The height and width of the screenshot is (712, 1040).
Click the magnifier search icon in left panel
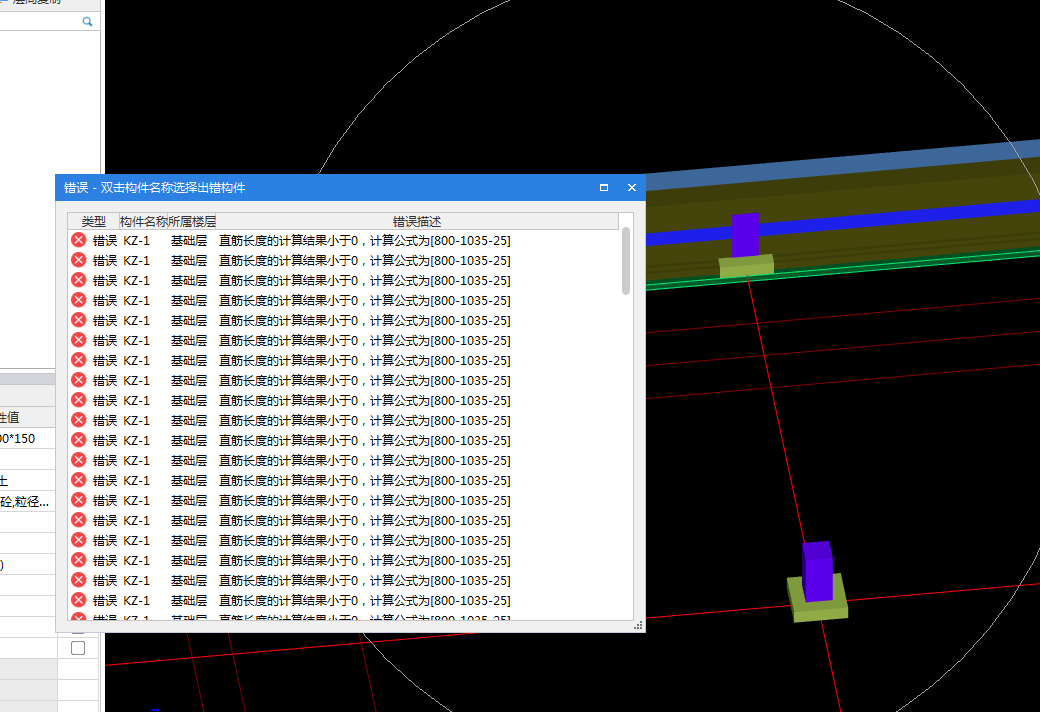click(87, 22)
